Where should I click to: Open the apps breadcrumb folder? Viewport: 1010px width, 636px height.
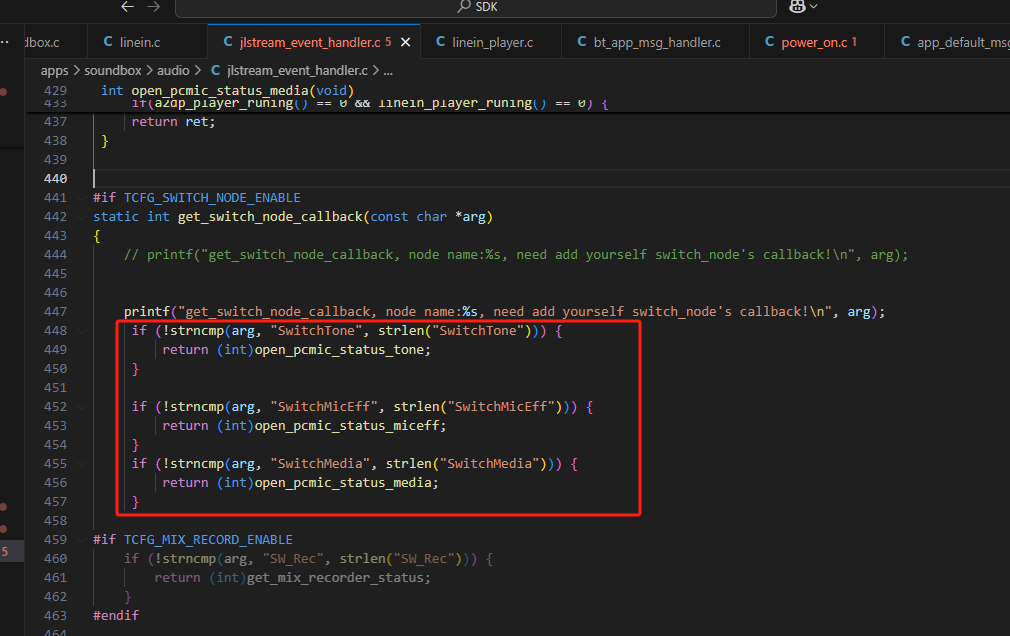54,70
